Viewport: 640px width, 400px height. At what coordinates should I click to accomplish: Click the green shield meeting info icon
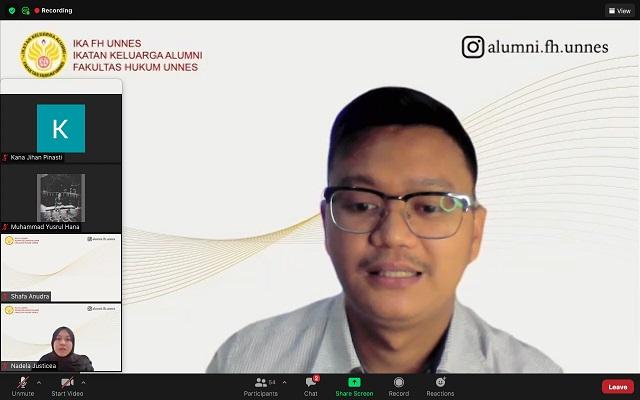[x=12, y=10]
